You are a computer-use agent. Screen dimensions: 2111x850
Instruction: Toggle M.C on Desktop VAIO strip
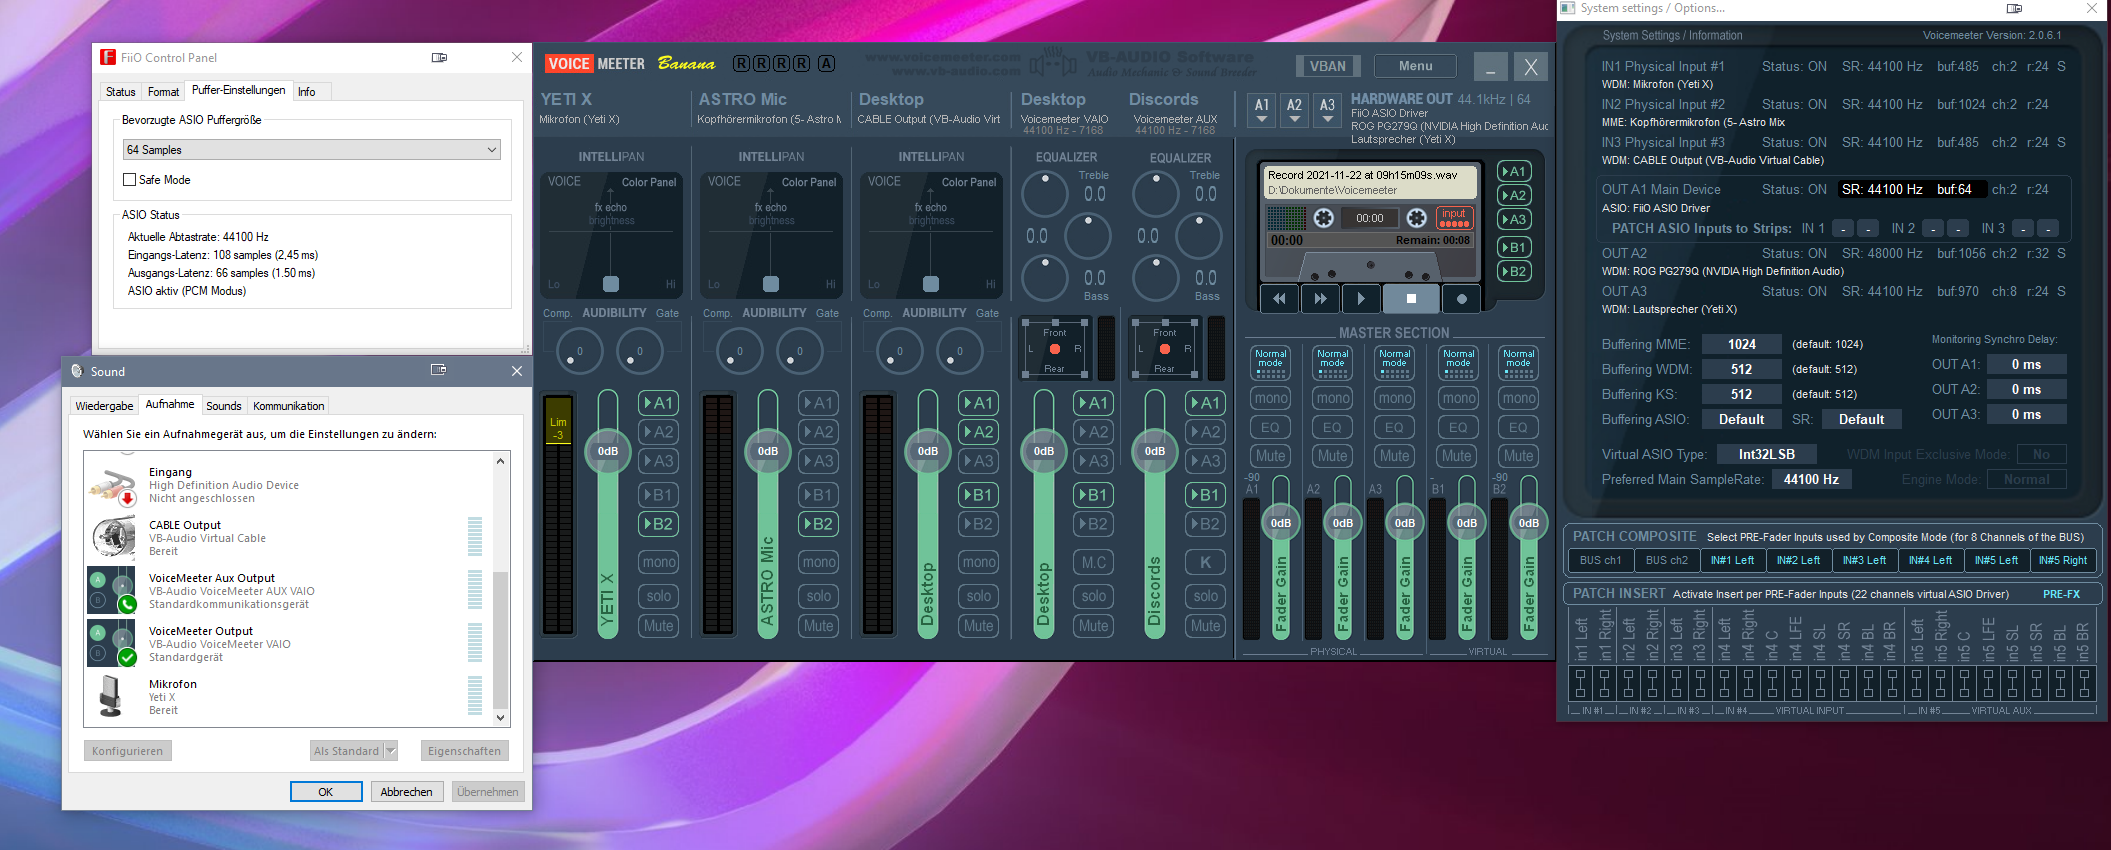coord(1094,562)
